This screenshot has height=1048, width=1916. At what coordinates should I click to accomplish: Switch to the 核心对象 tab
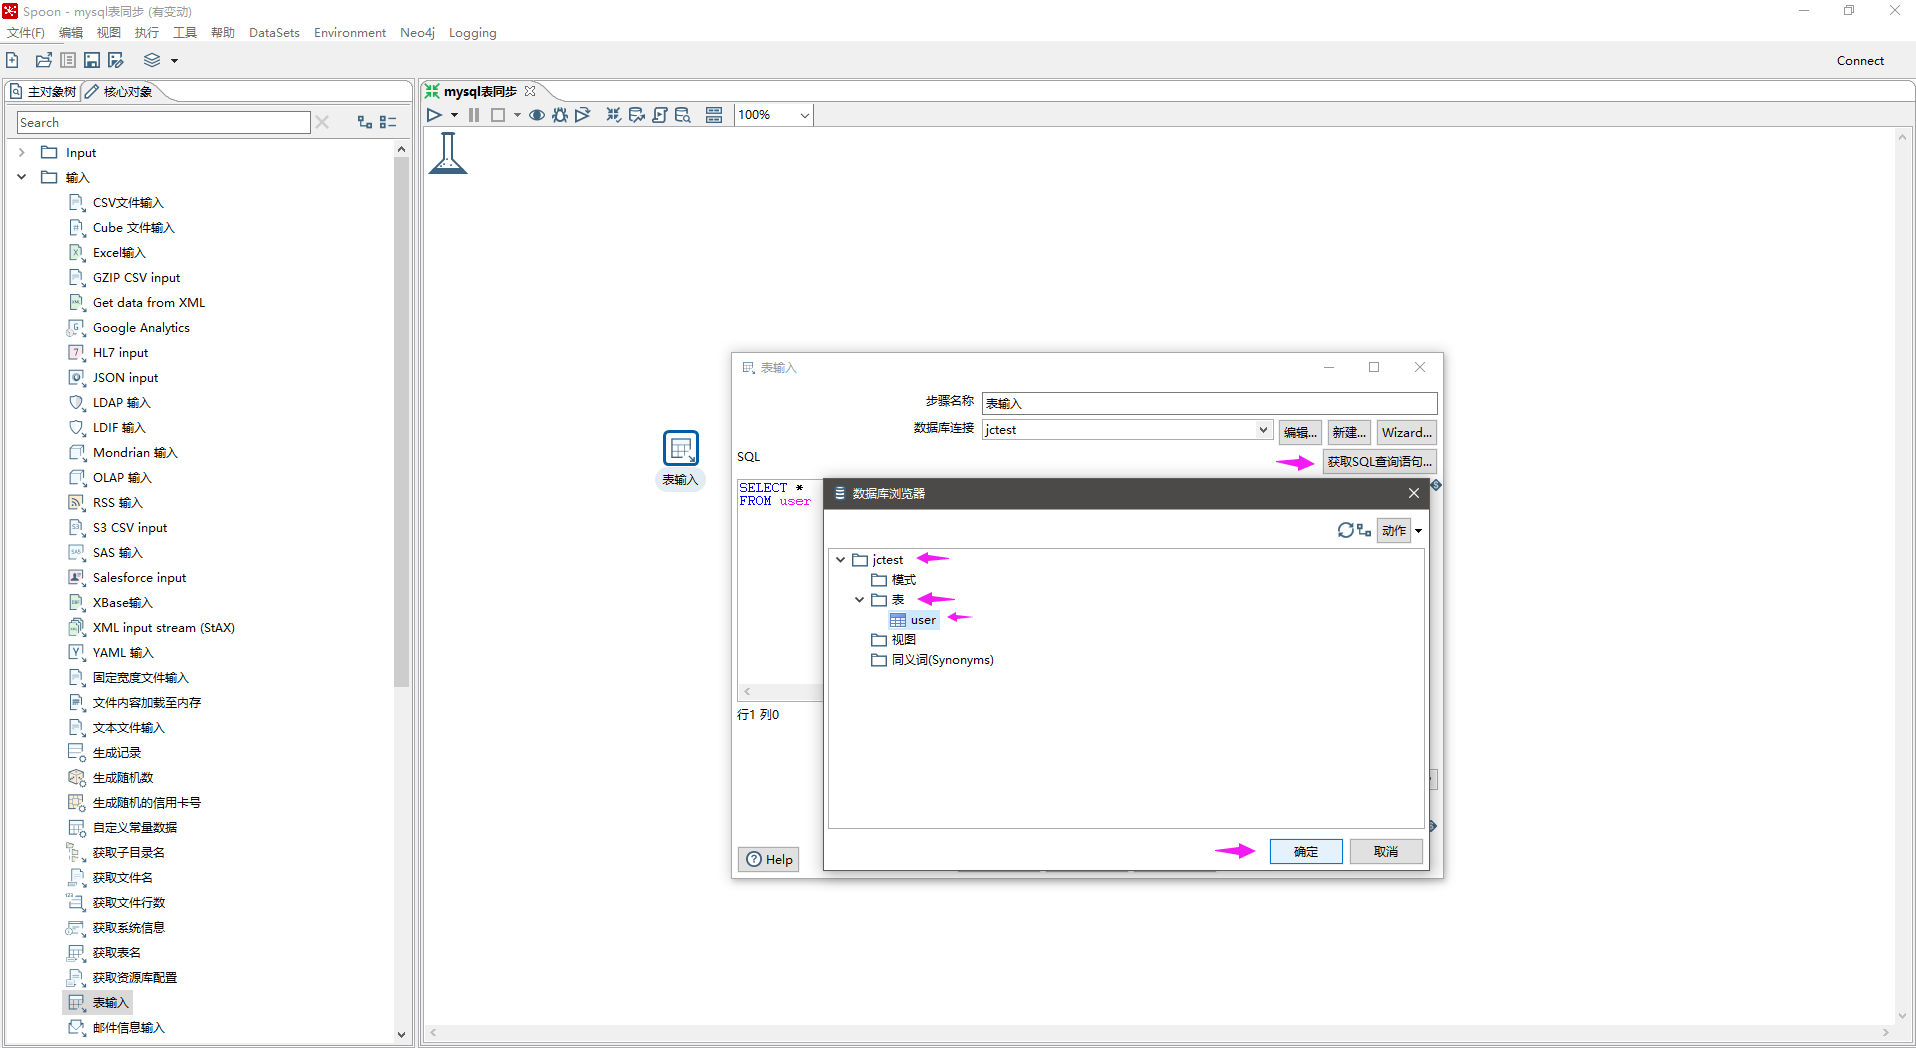(x=120, y=92)
